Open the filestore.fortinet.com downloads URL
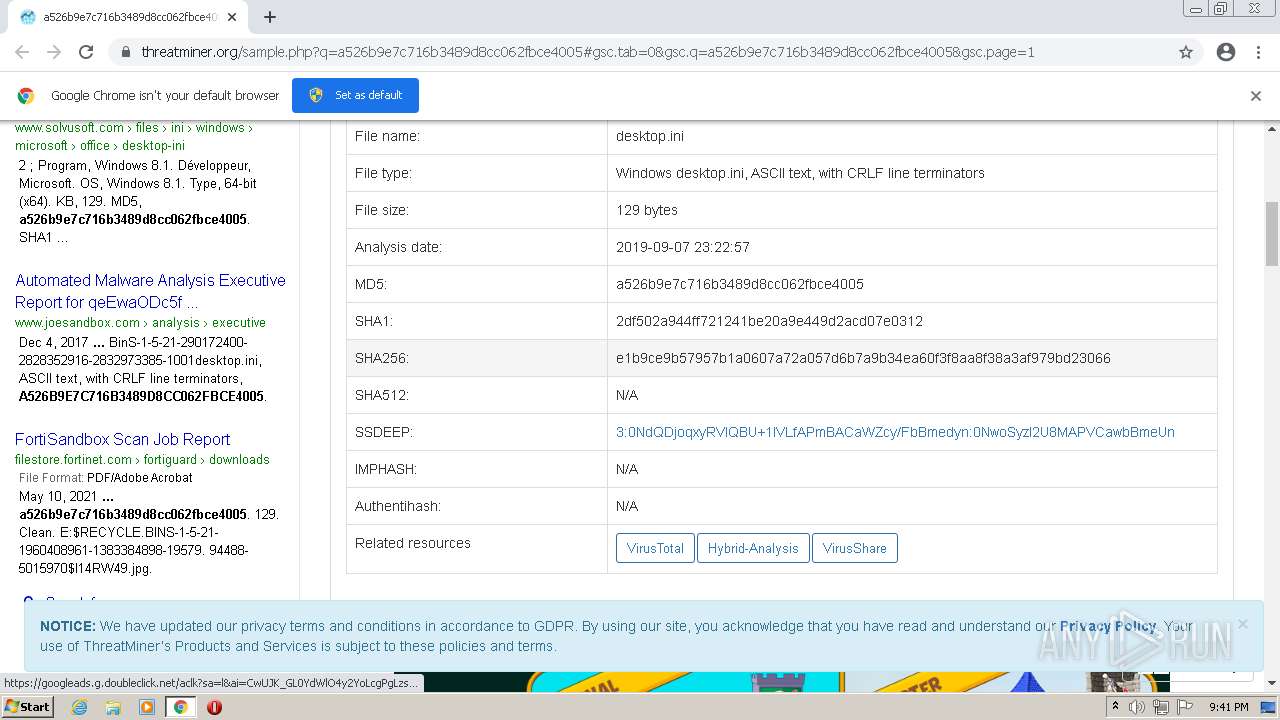 point(142,459)
